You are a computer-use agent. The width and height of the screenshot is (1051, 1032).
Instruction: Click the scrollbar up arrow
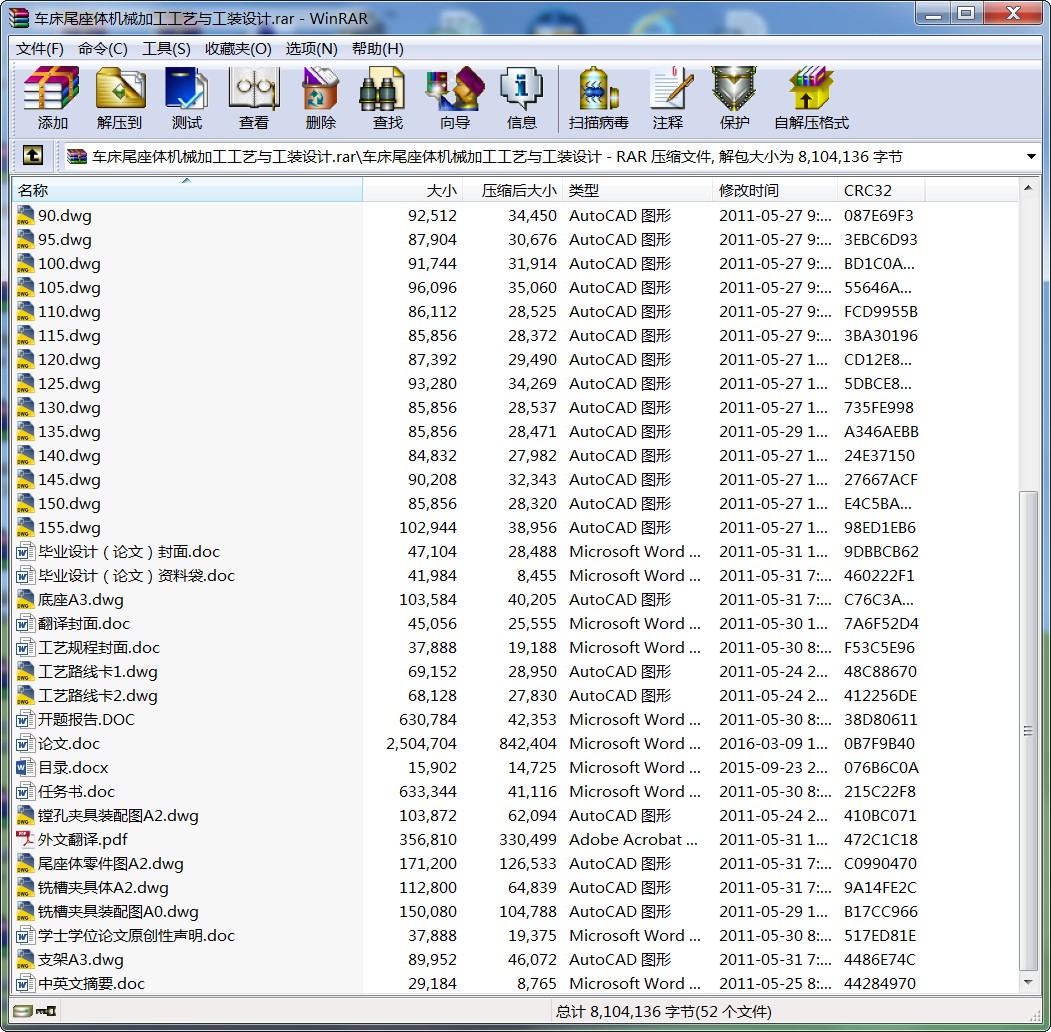tap(1028, 188)
